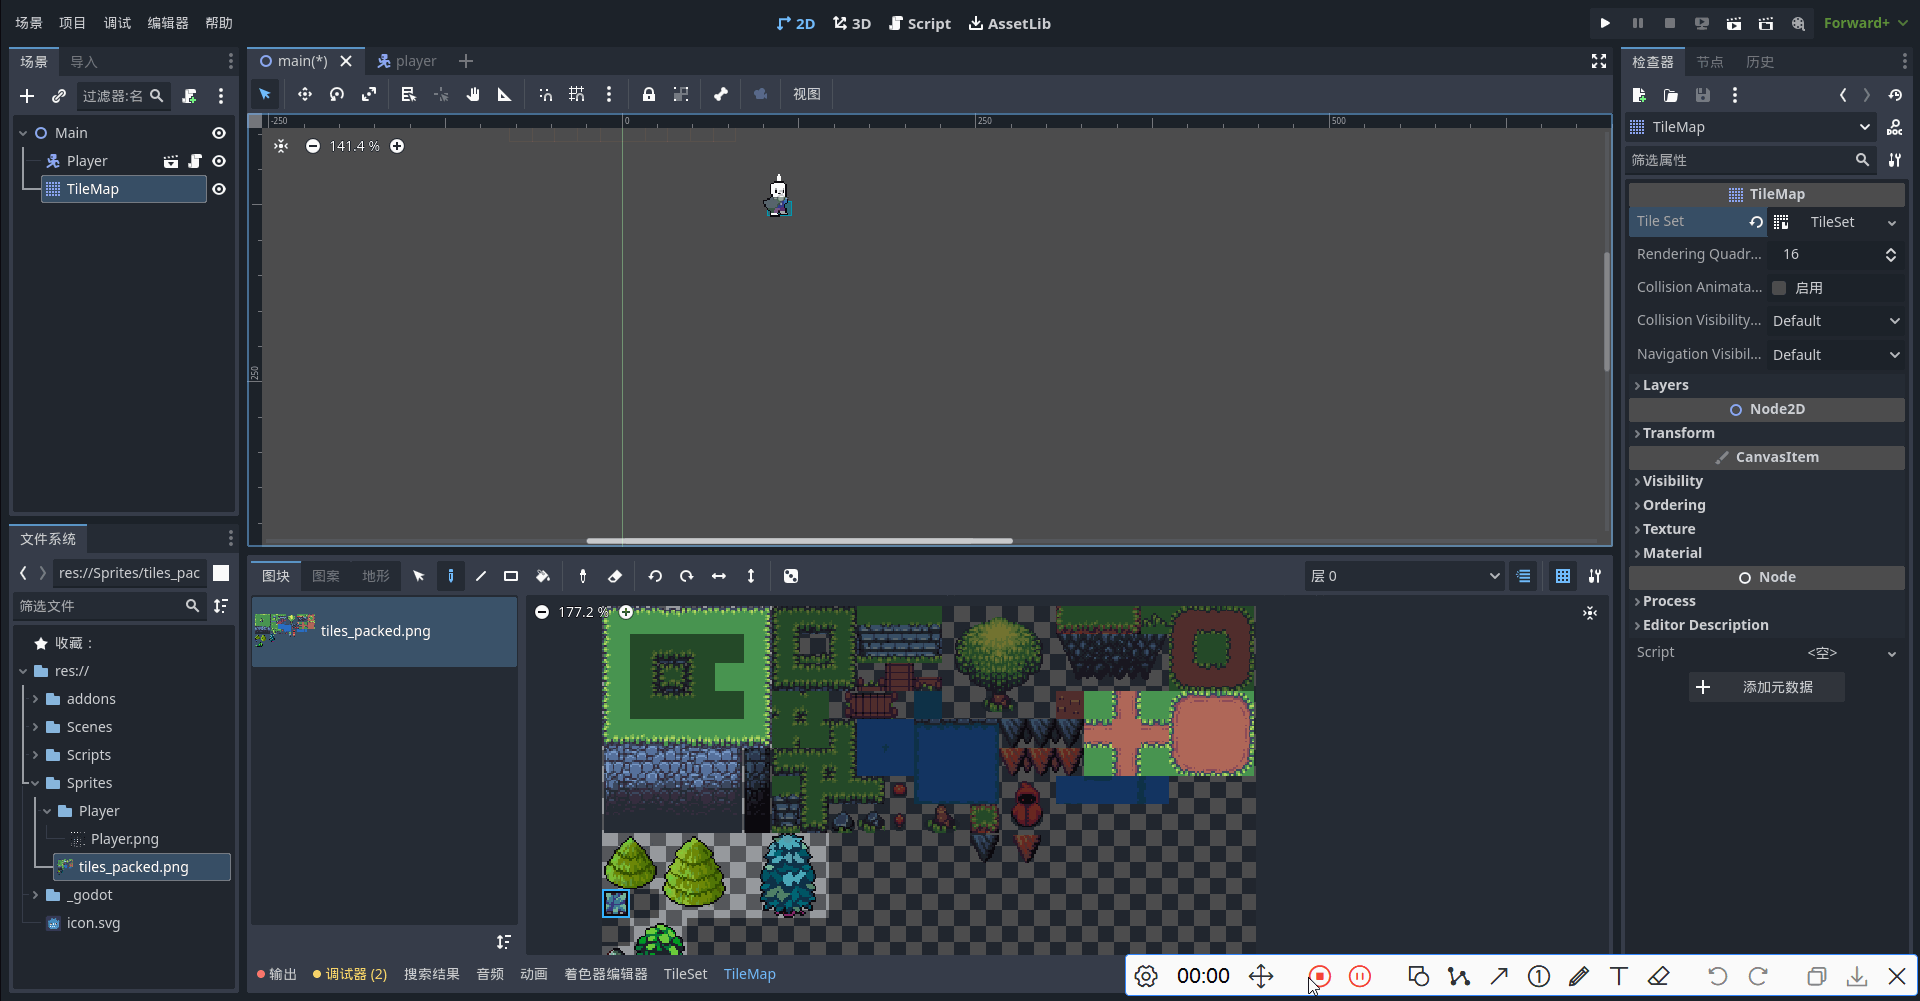Image resolution: width=1920 pixels, height=1001 pixels.
Task: Choose the Bucket fill tile tool
Action: point(543,576)
